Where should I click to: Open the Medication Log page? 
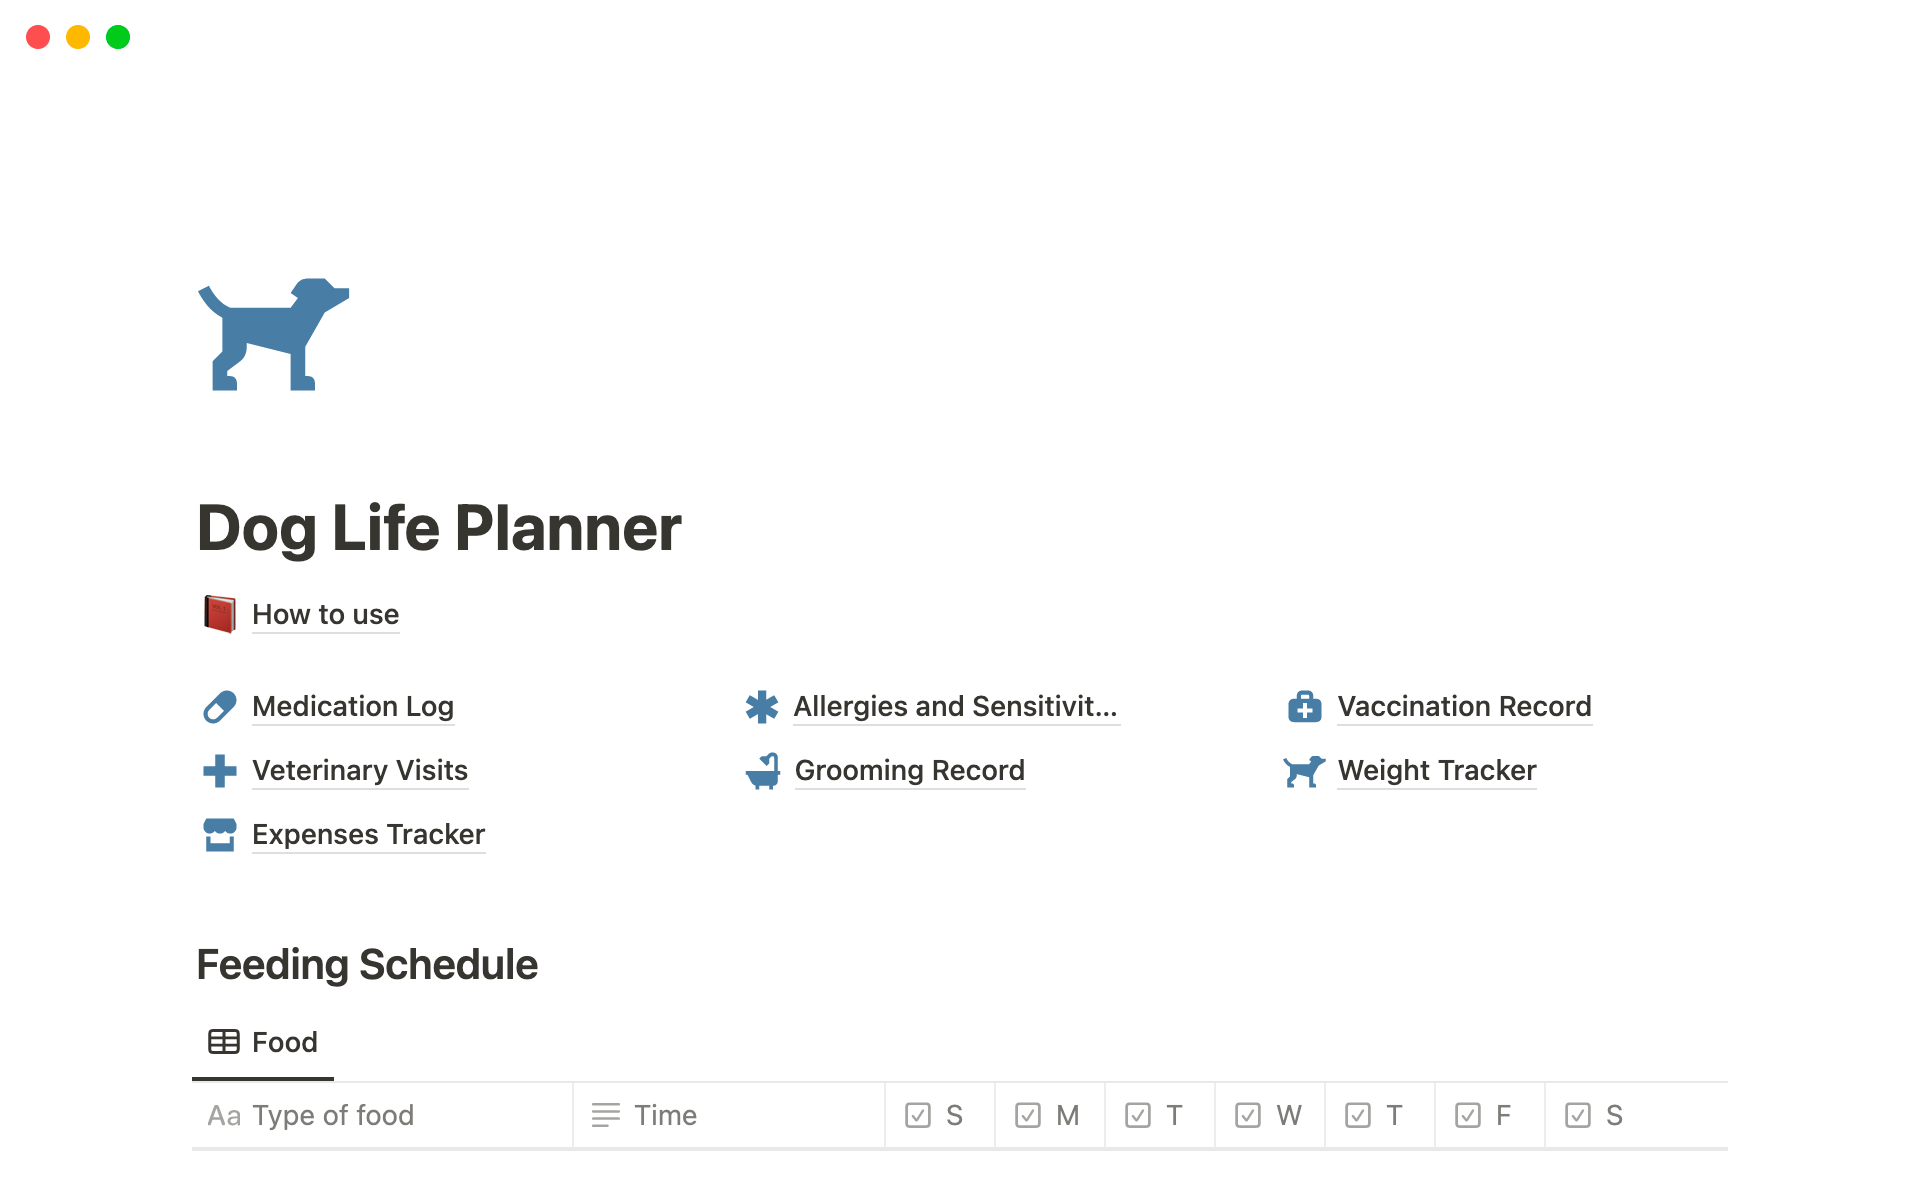click(353, 707)
